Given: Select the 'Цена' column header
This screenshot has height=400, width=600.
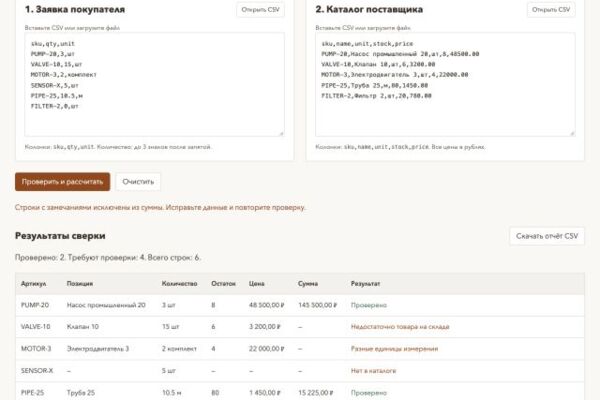Looking at the screenshot, I should [x=256, y=284].
